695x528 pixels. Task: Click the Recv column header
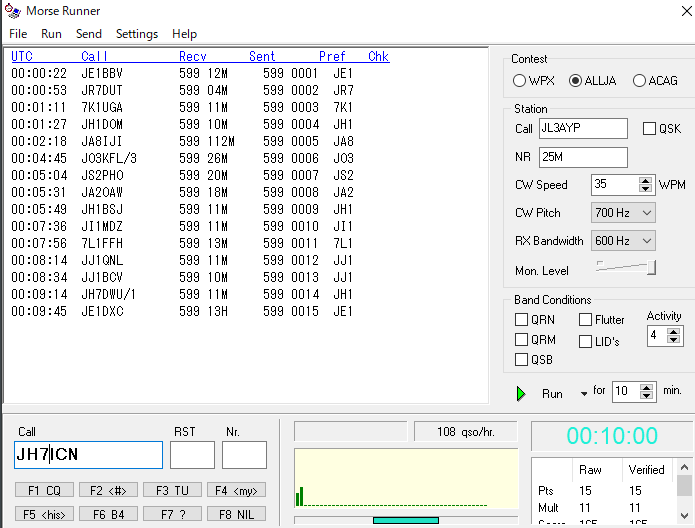(193, 56)
